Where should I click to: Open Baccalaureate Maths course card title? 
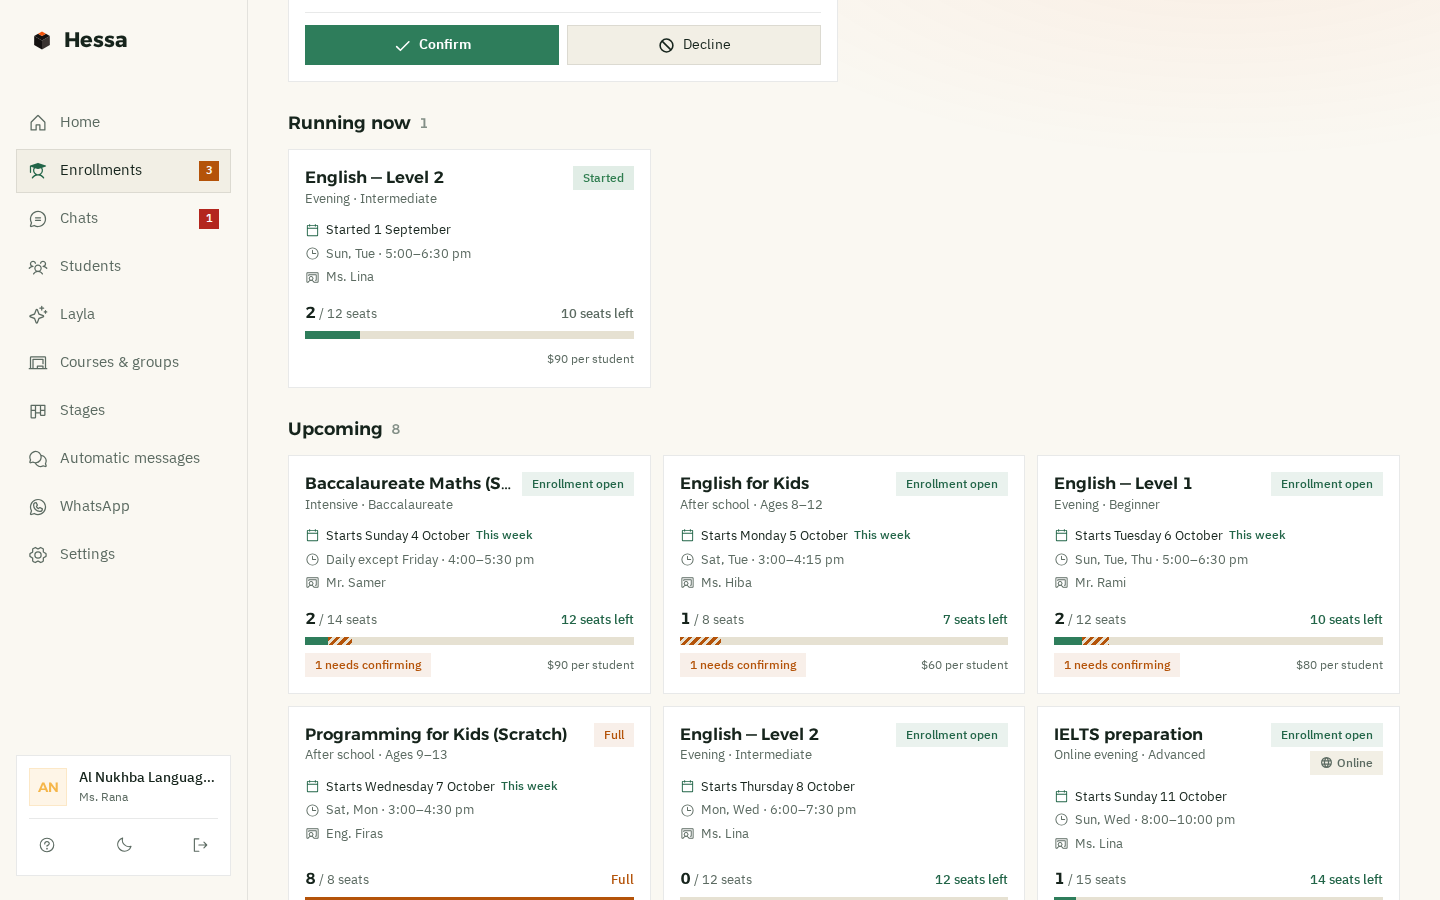click(408, 483)
